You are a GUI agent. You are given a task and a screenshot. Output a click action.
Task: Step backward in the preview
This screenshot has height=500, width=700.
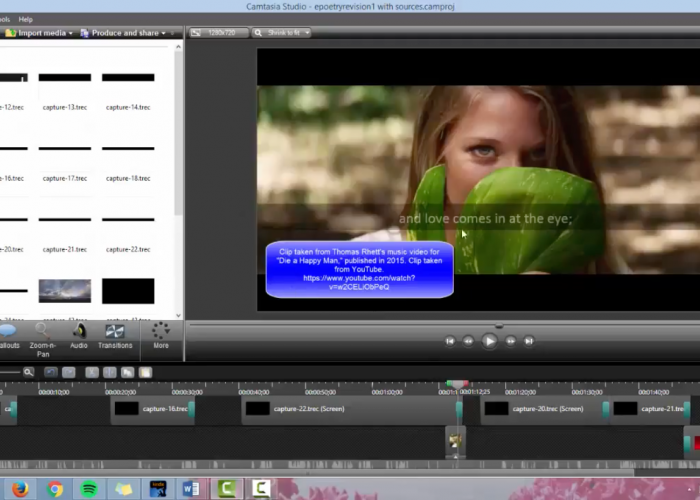coord(468,341)
